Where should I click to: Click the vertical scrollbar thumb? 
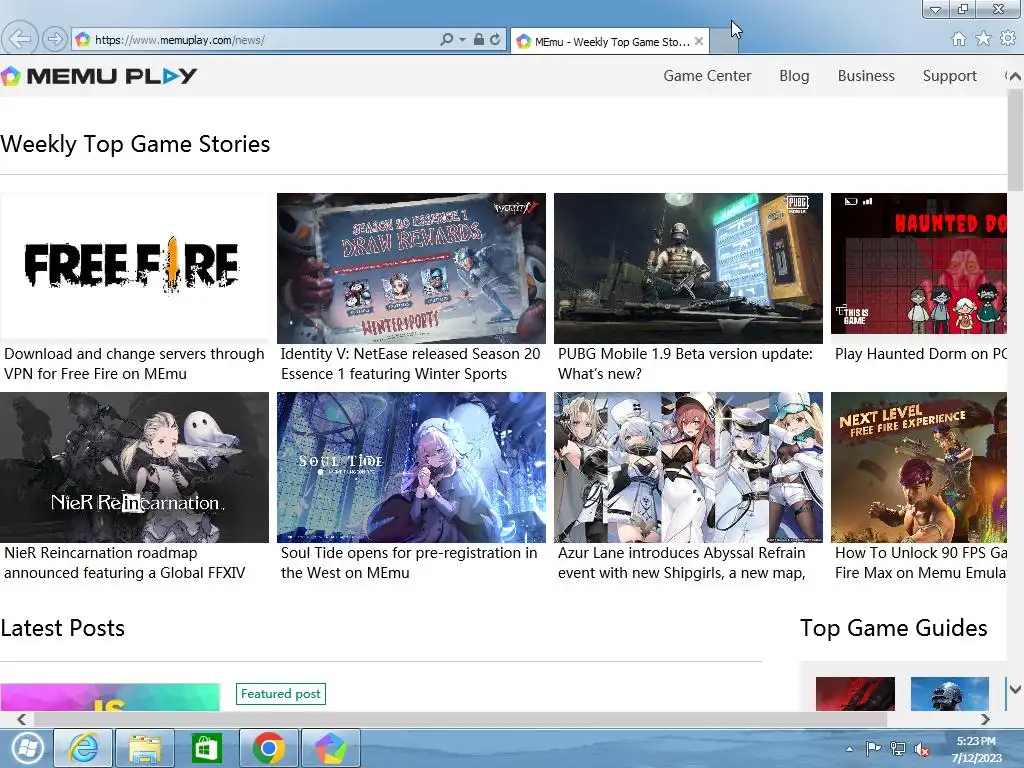click(1015, 140)
